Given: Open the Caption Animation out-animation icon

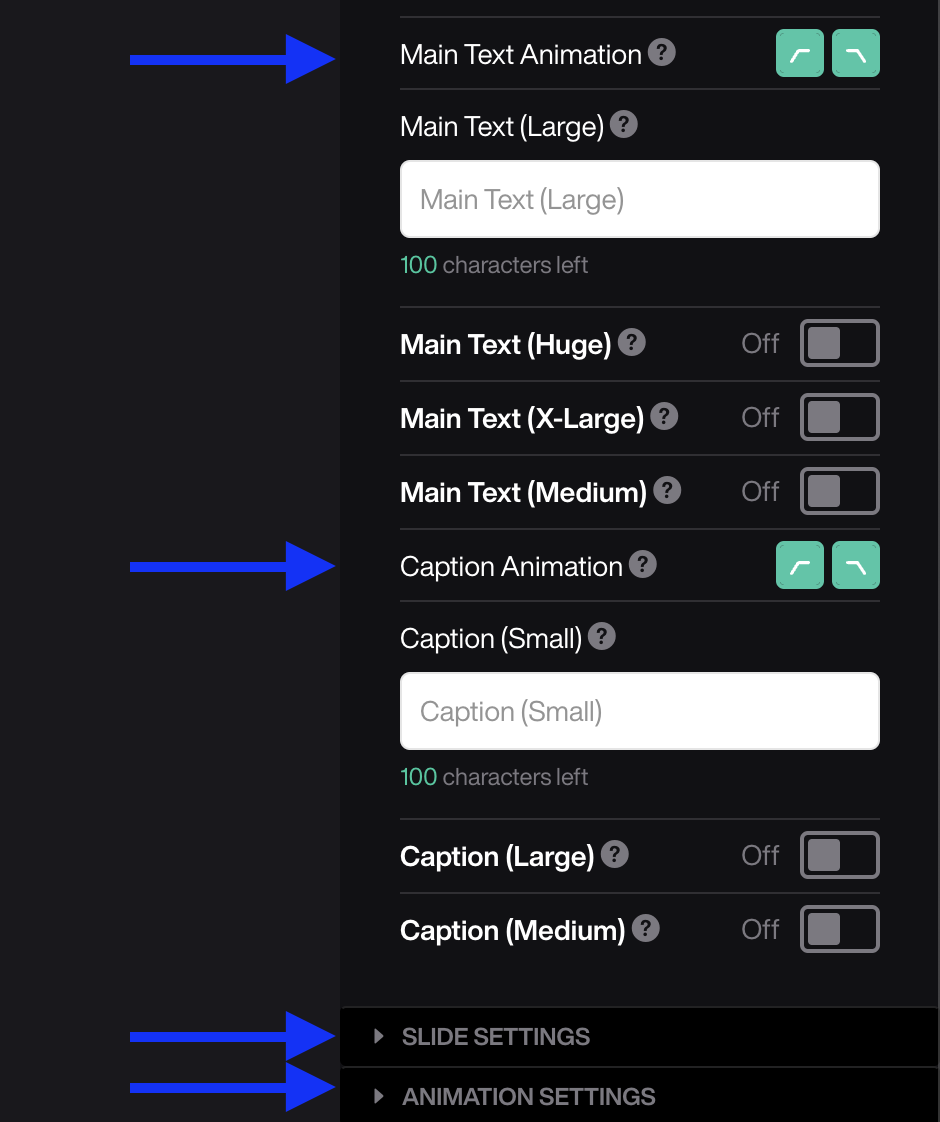Looking at the screenshot, I should (855, 565).
